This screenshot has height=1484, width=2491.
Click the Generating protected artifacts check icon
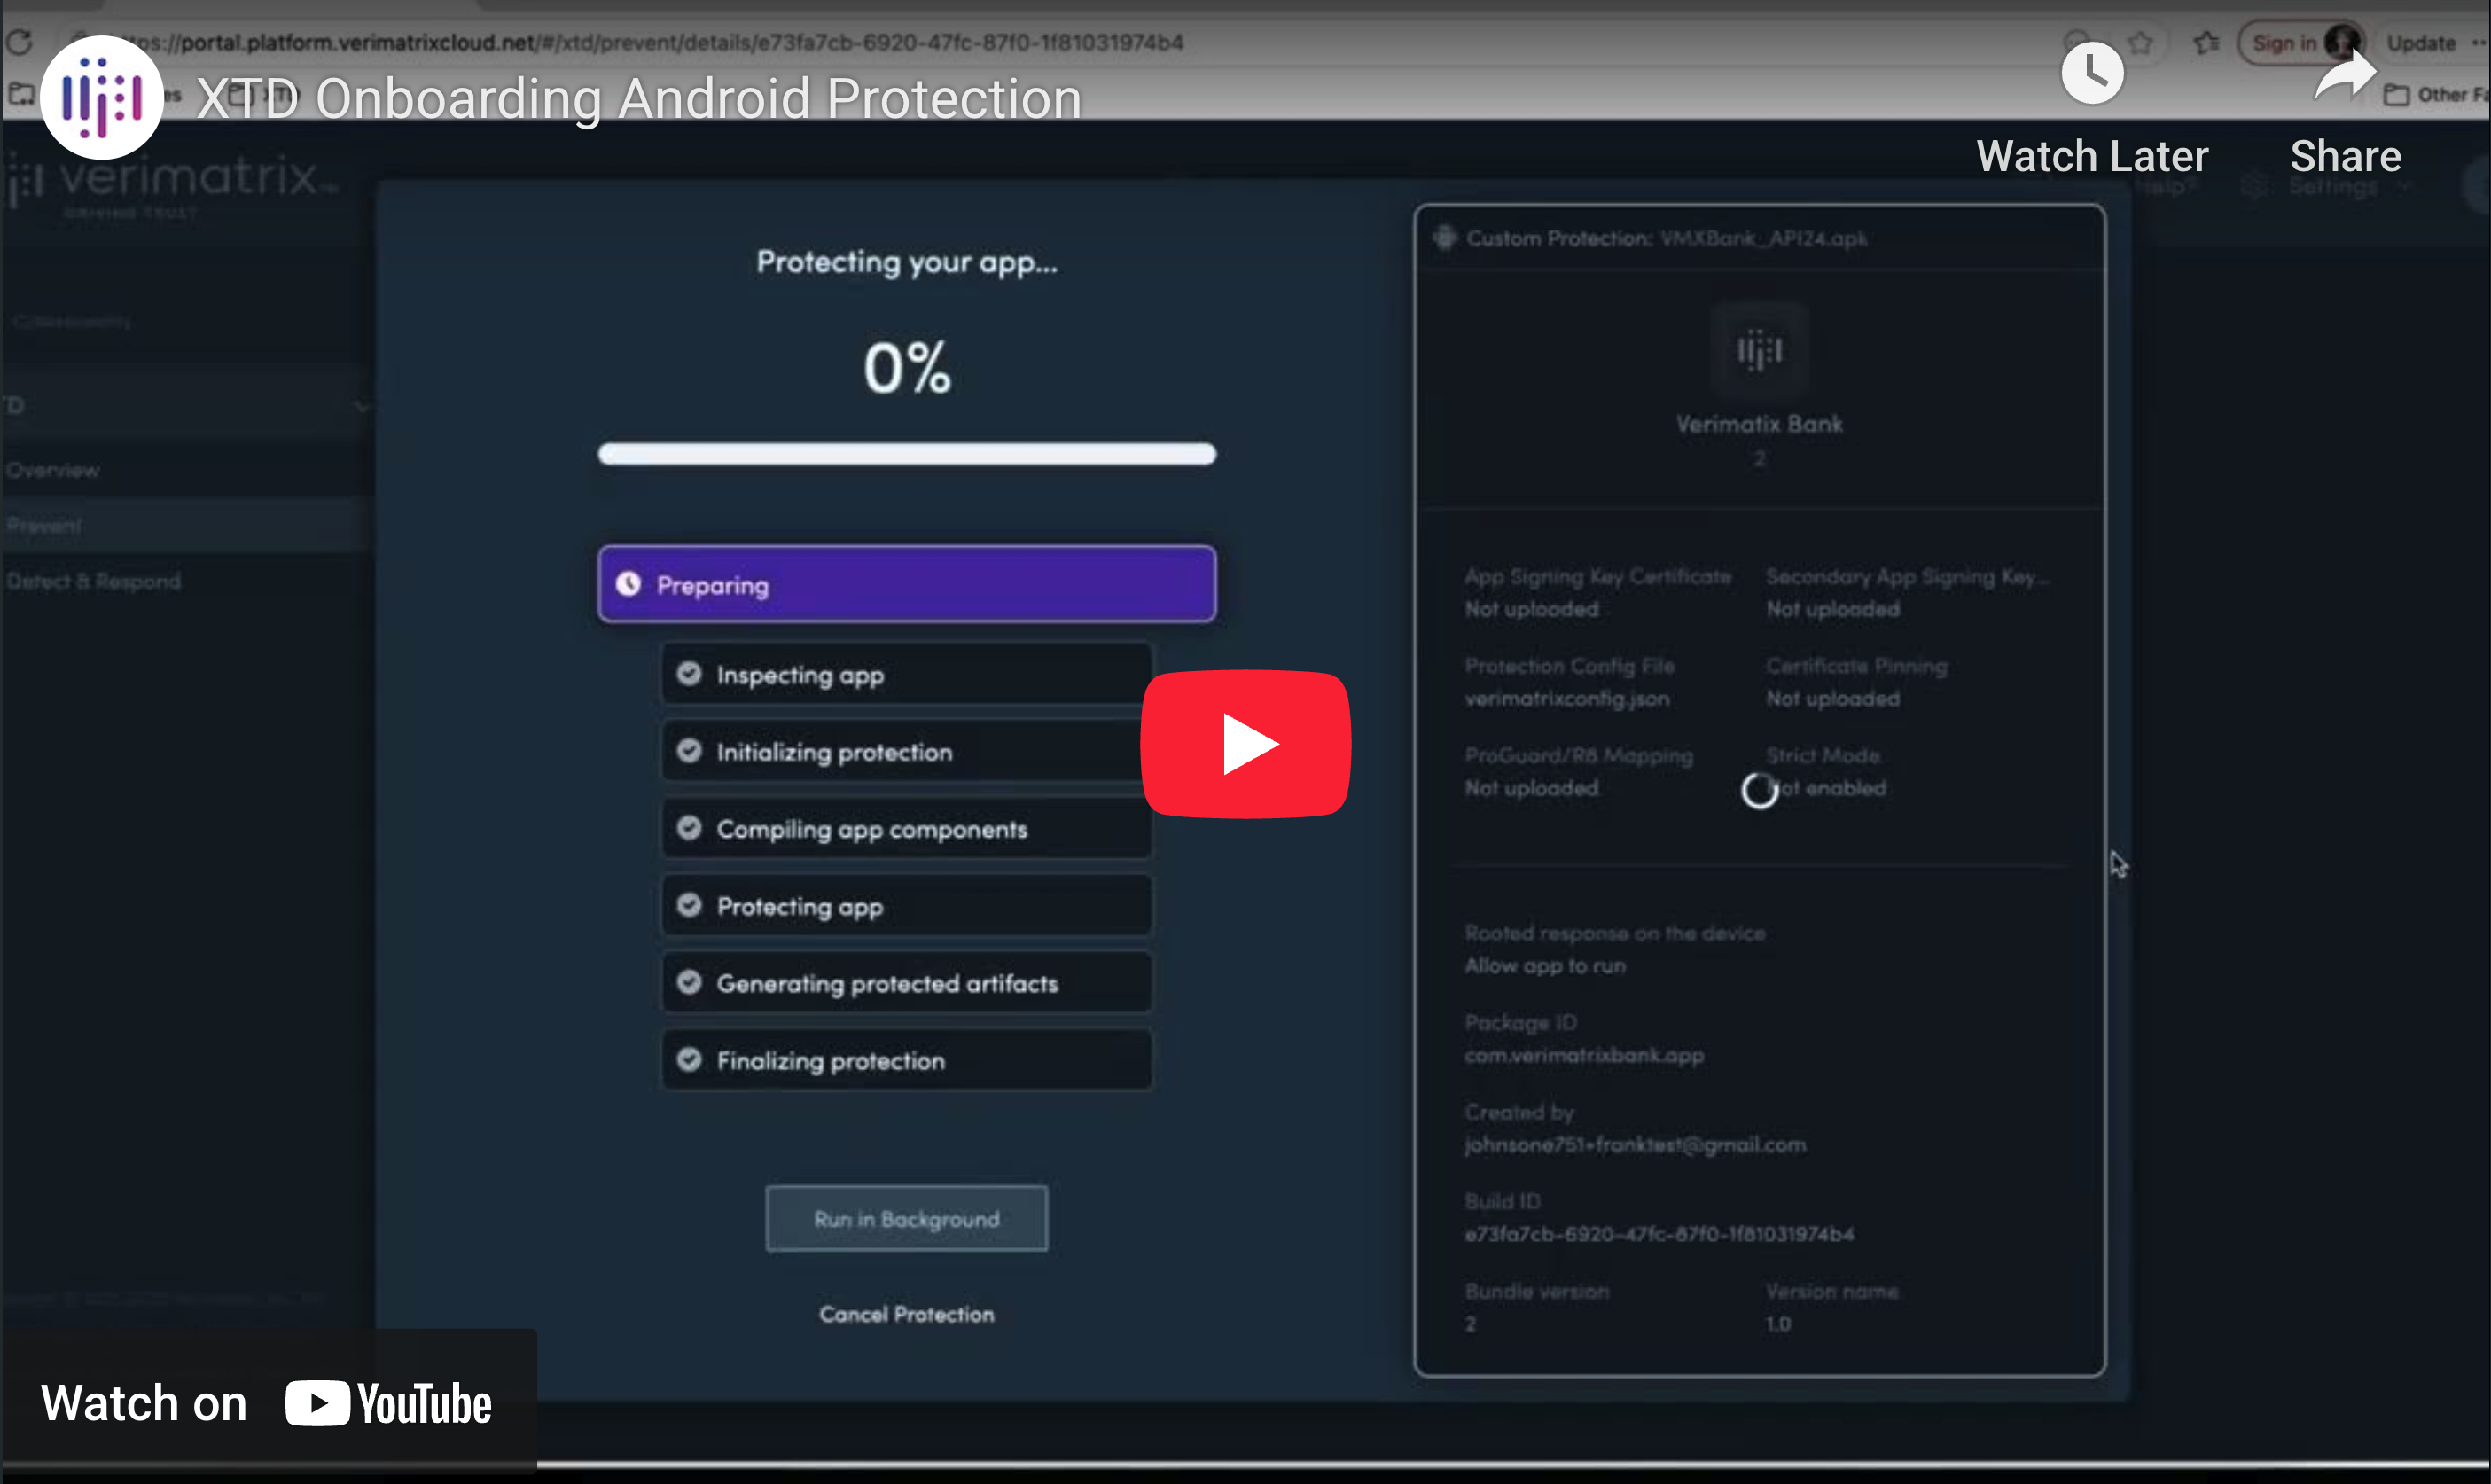[689, 983]
